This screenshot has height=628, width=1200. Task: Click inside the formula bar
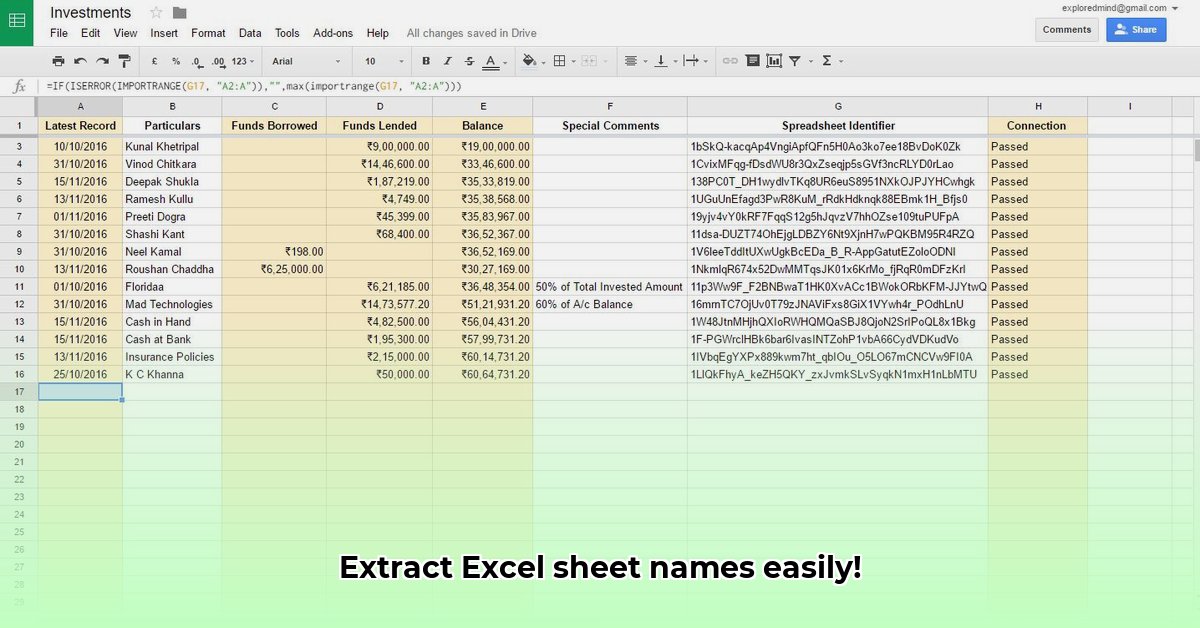[x=600, y=86]
